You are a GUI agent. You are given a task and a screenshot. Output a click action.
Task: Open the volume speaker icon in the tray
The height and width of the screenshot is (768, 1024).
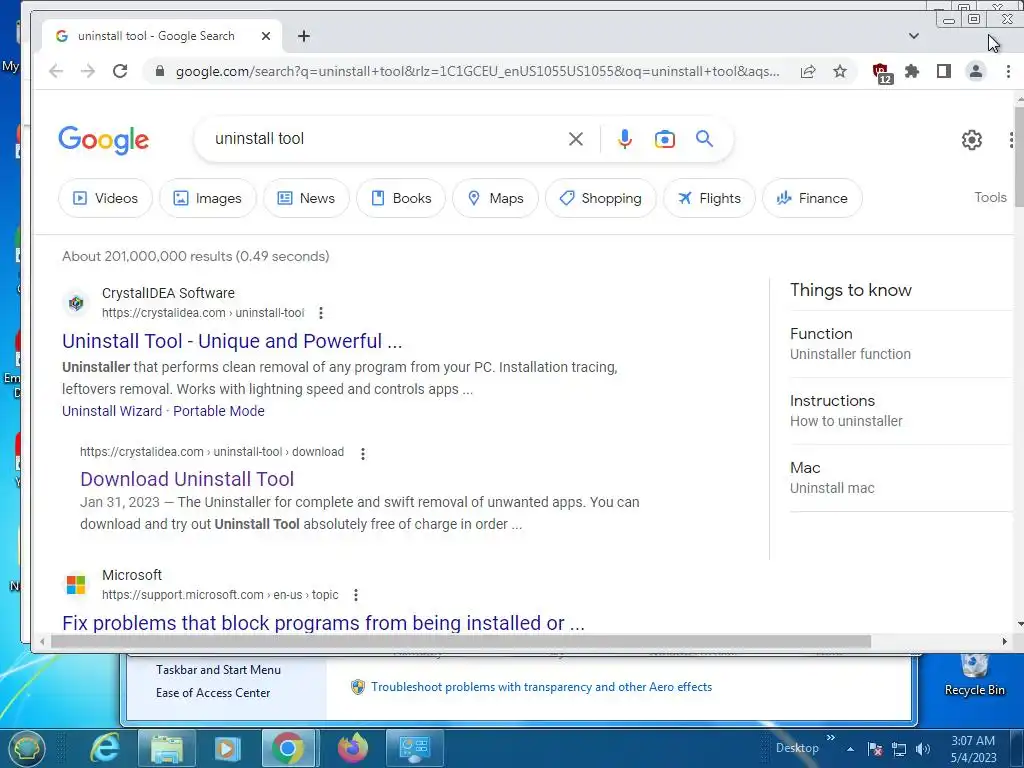923,750
